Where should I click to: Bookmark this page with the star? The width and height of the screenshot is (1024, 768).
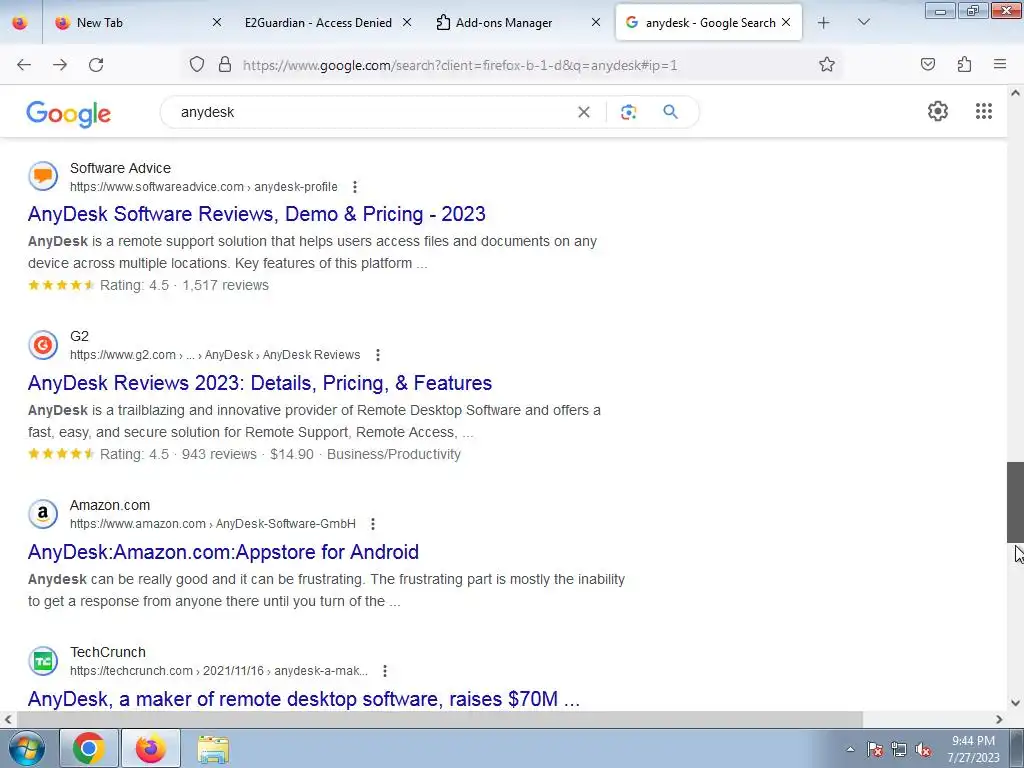click(x=827, y=64)
